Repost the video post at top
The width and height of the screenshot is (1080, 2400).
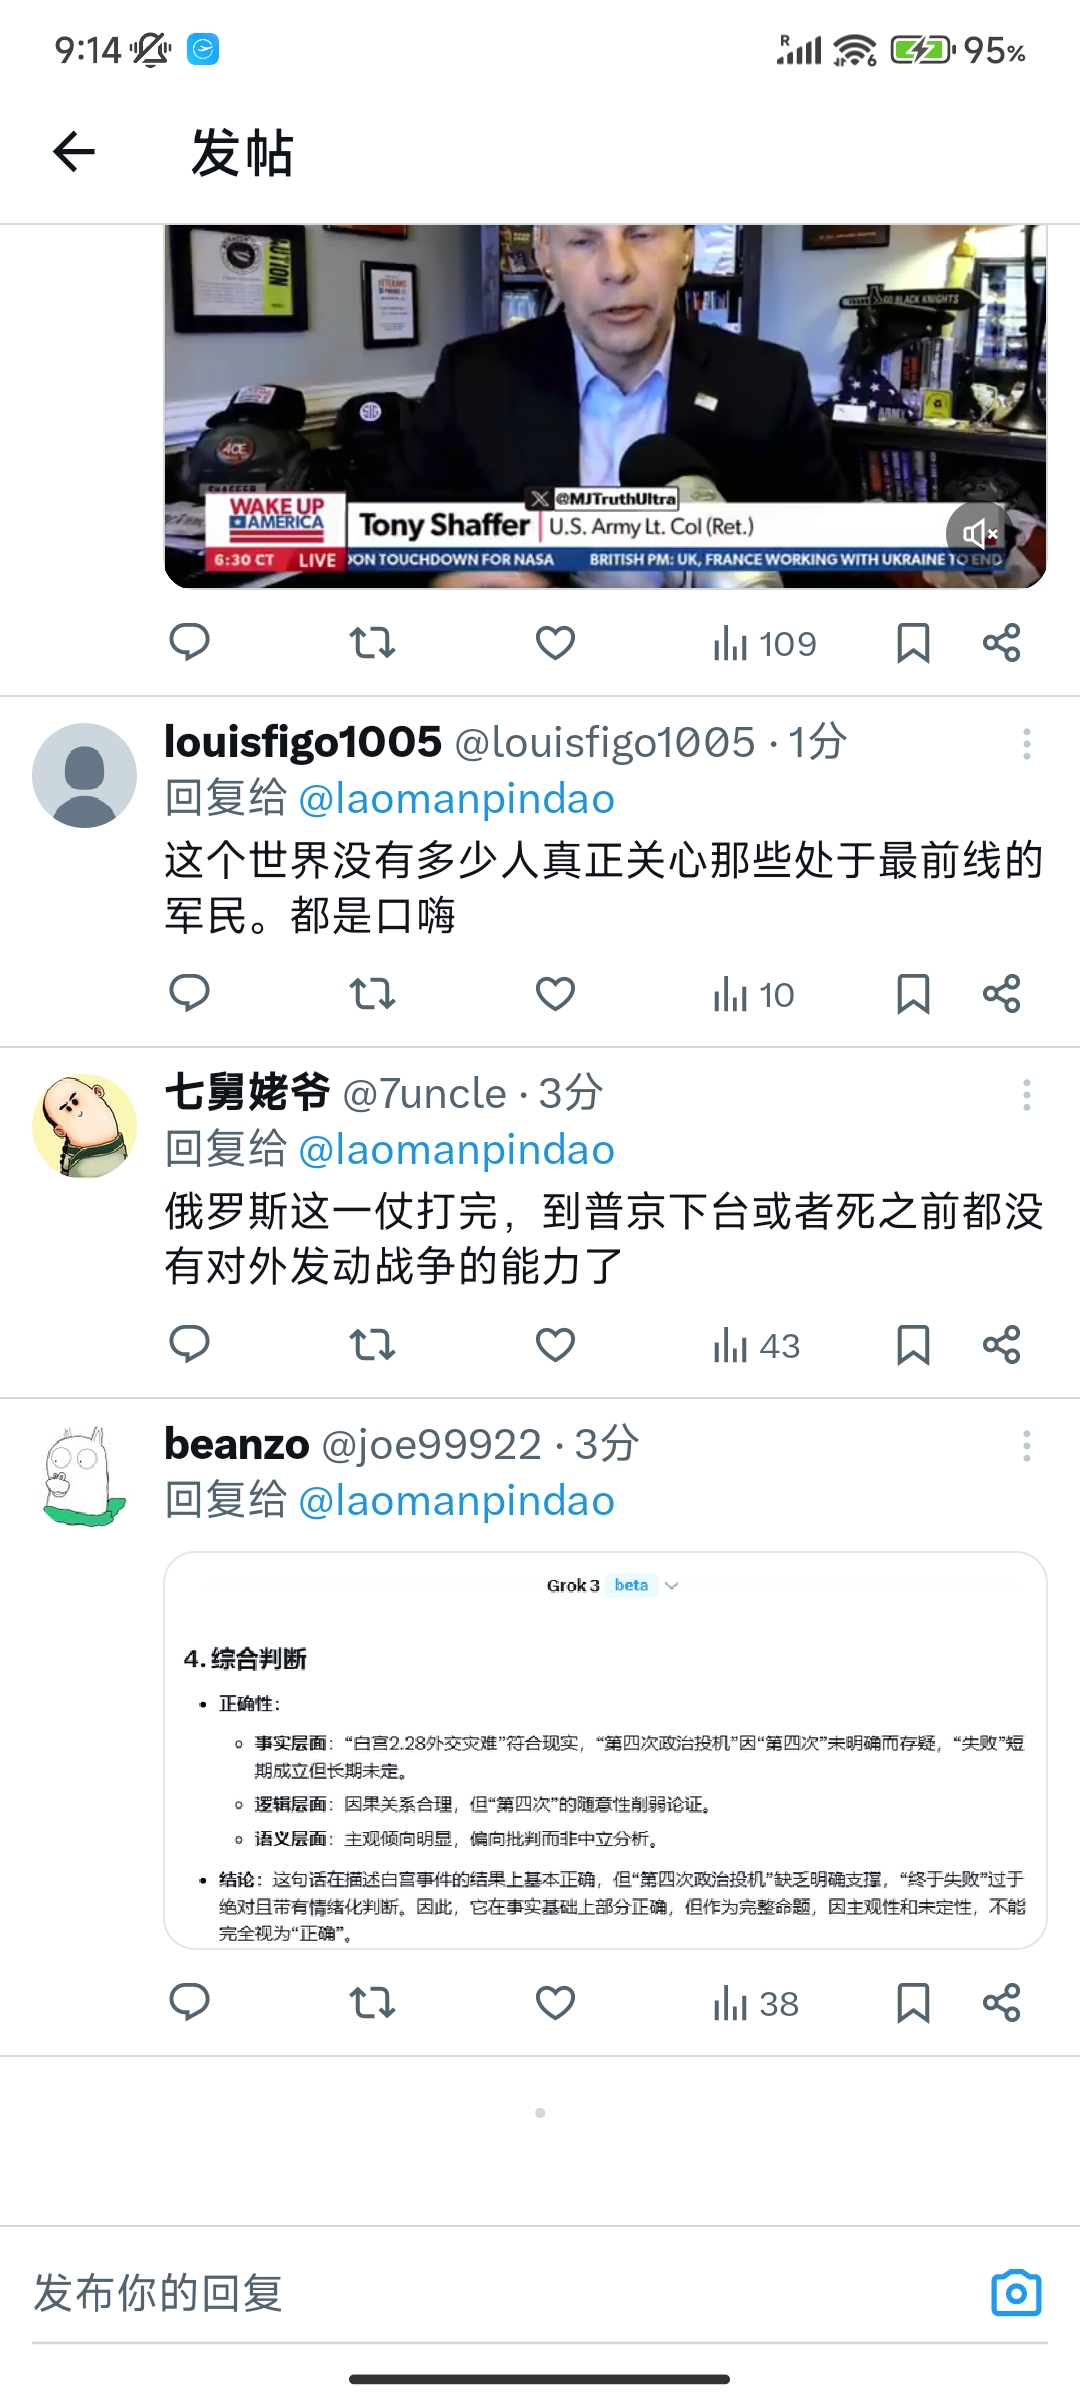pyautogui.click(x=372, y=643)
